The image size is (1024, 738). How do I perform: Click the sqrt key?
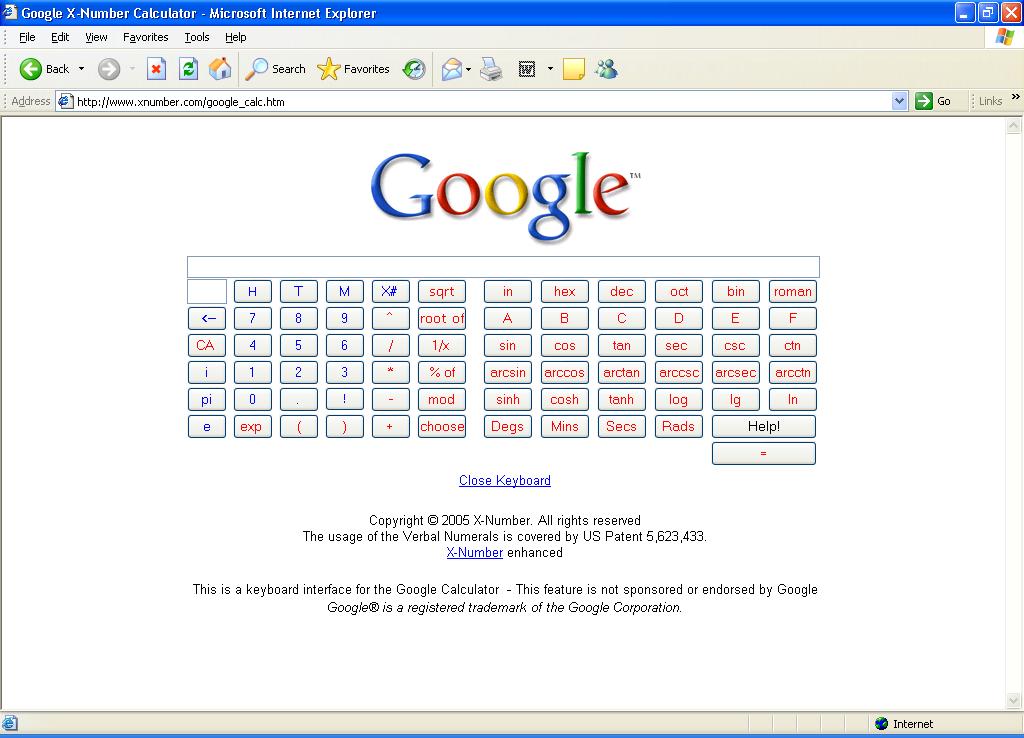click(x=441, y=292)
